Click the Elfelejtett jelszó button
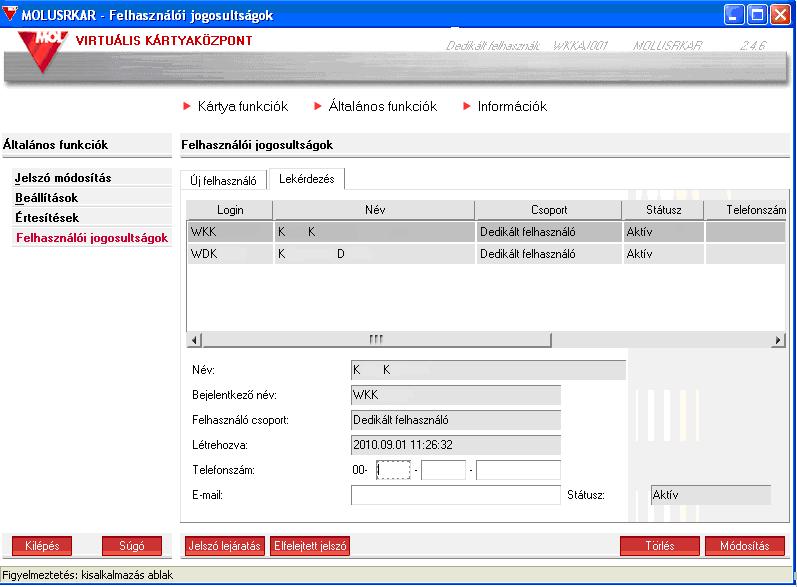Image resolution: width=797 pixels, height=587 pixels. coord(310,546)
